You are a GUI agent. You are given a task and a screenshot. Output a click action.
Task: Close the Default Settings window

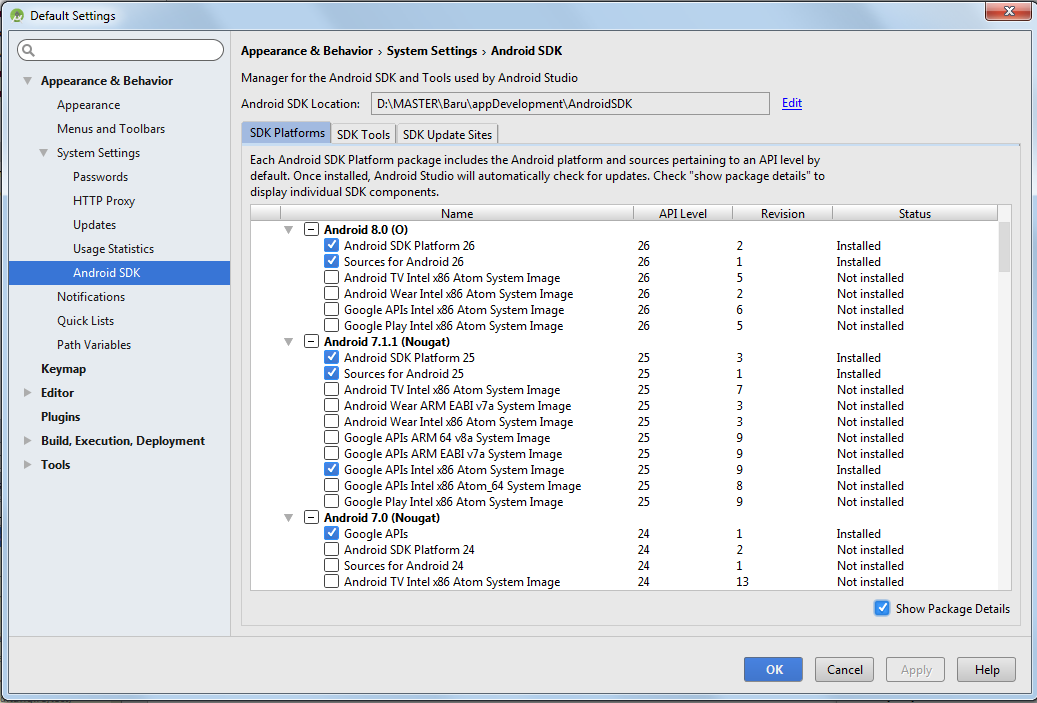tap(1006, 13)
